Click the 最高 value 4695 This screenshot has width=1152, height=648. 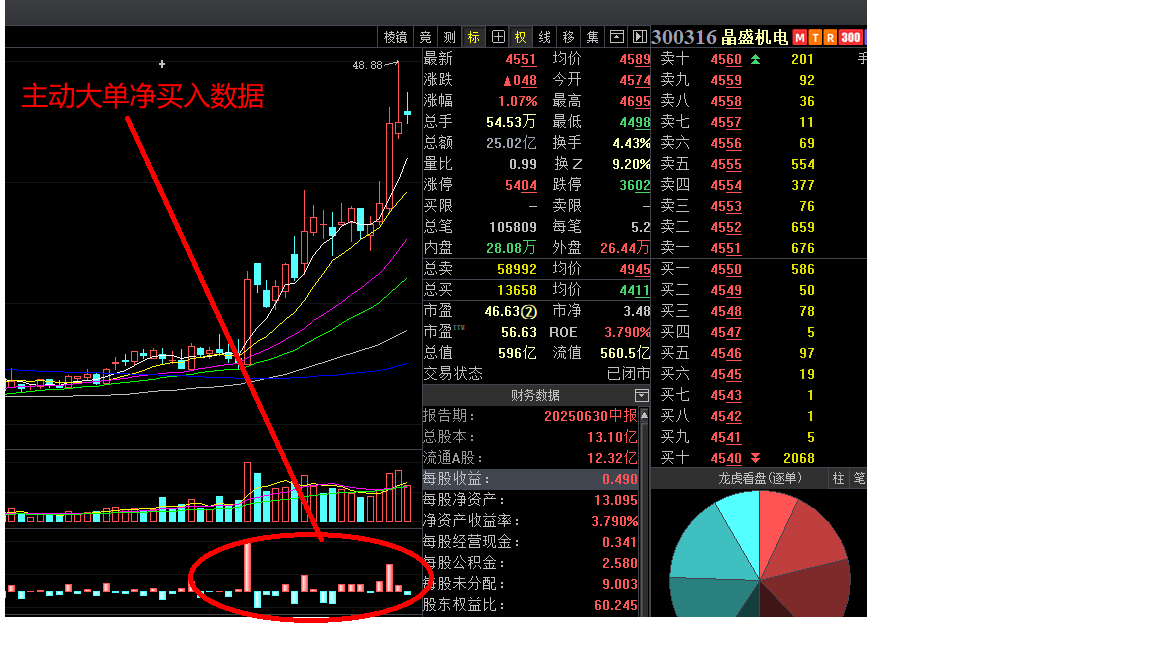(x=635, y=101)
